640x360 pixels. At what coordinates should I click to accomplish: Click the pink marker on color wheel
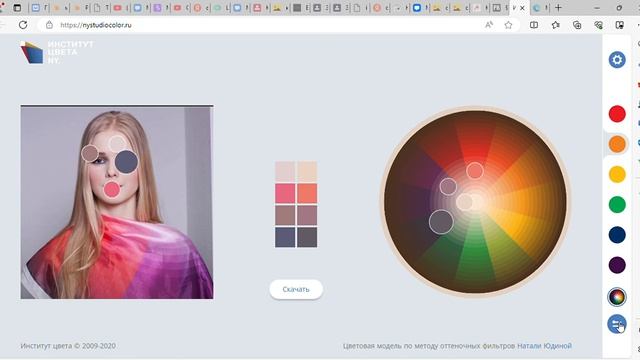pos(475,171)
